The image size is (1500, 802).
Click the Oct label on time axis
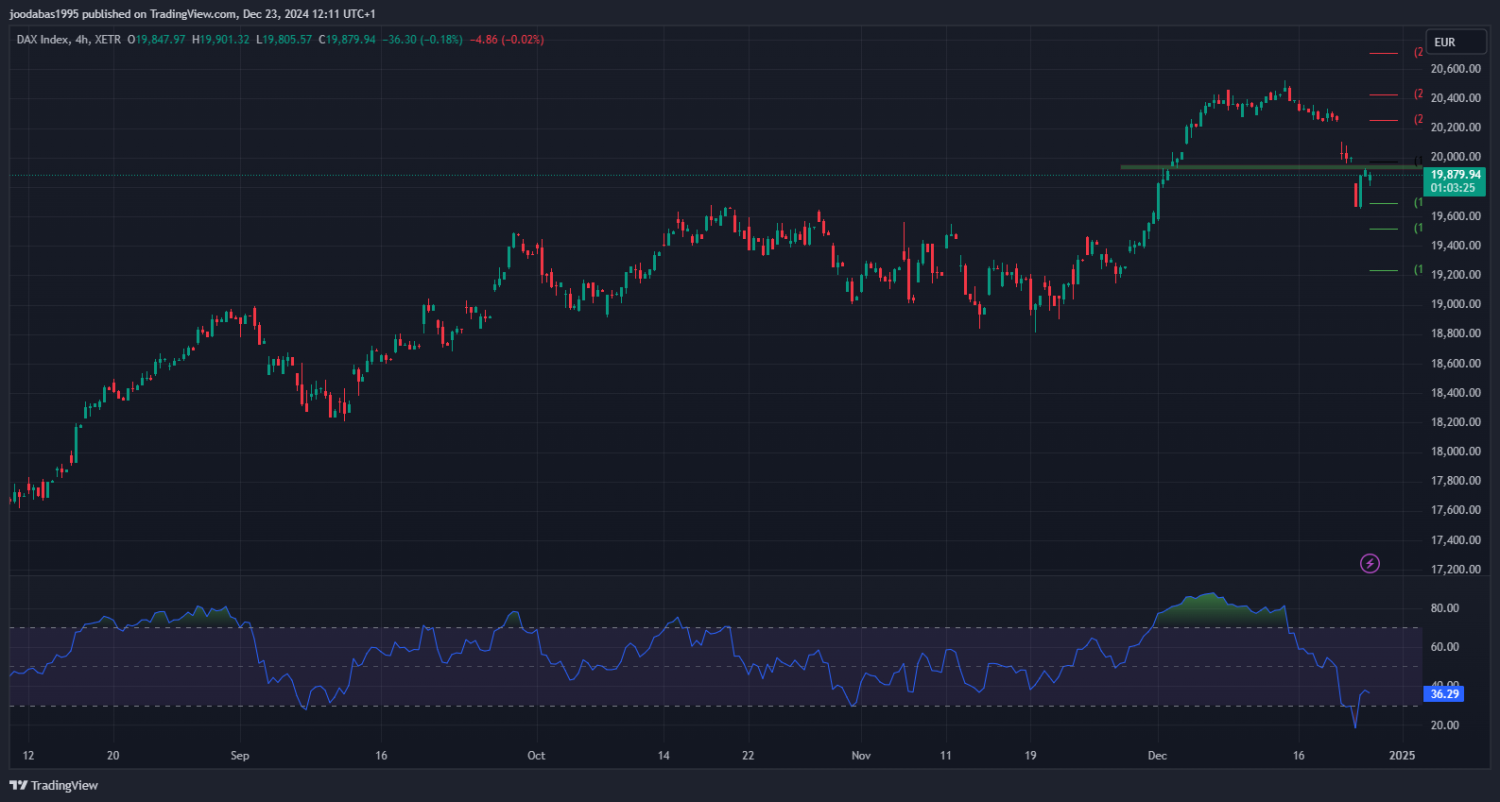(535, 756)
